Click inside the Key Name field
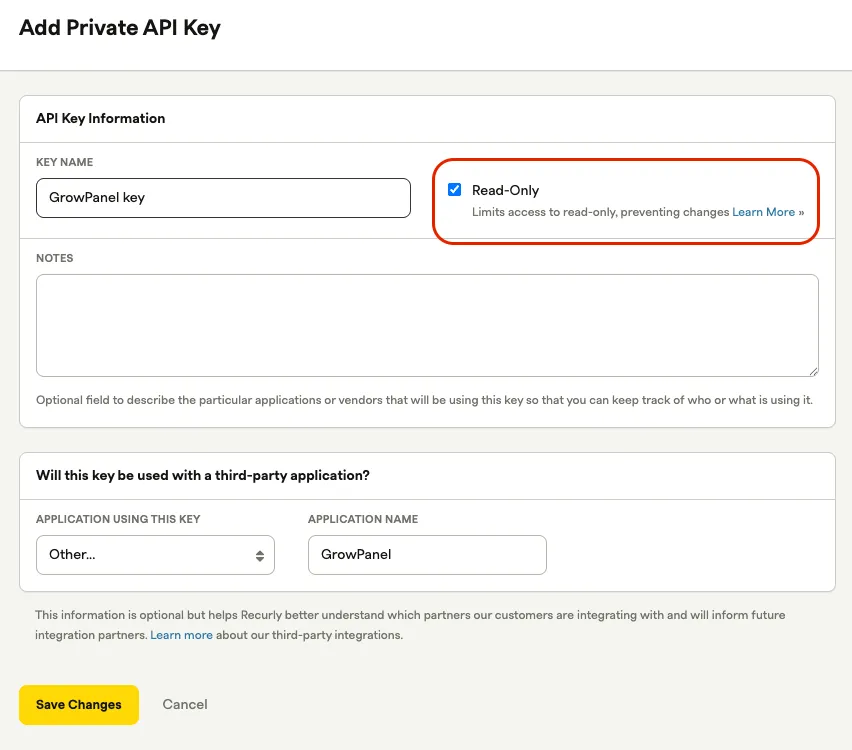This screenshot has width=852, height=750. tap(222, 198)
